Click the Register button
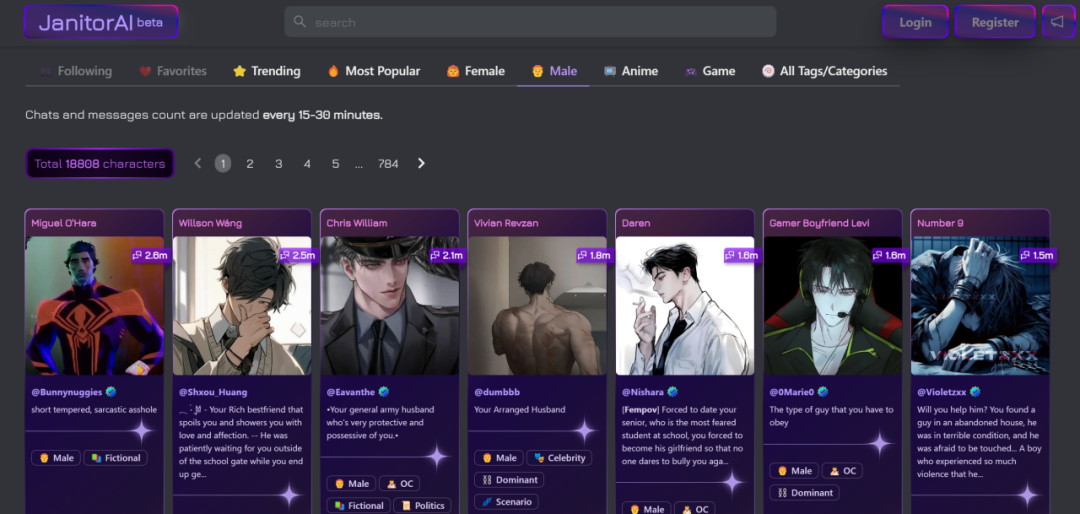 point(995,22)
